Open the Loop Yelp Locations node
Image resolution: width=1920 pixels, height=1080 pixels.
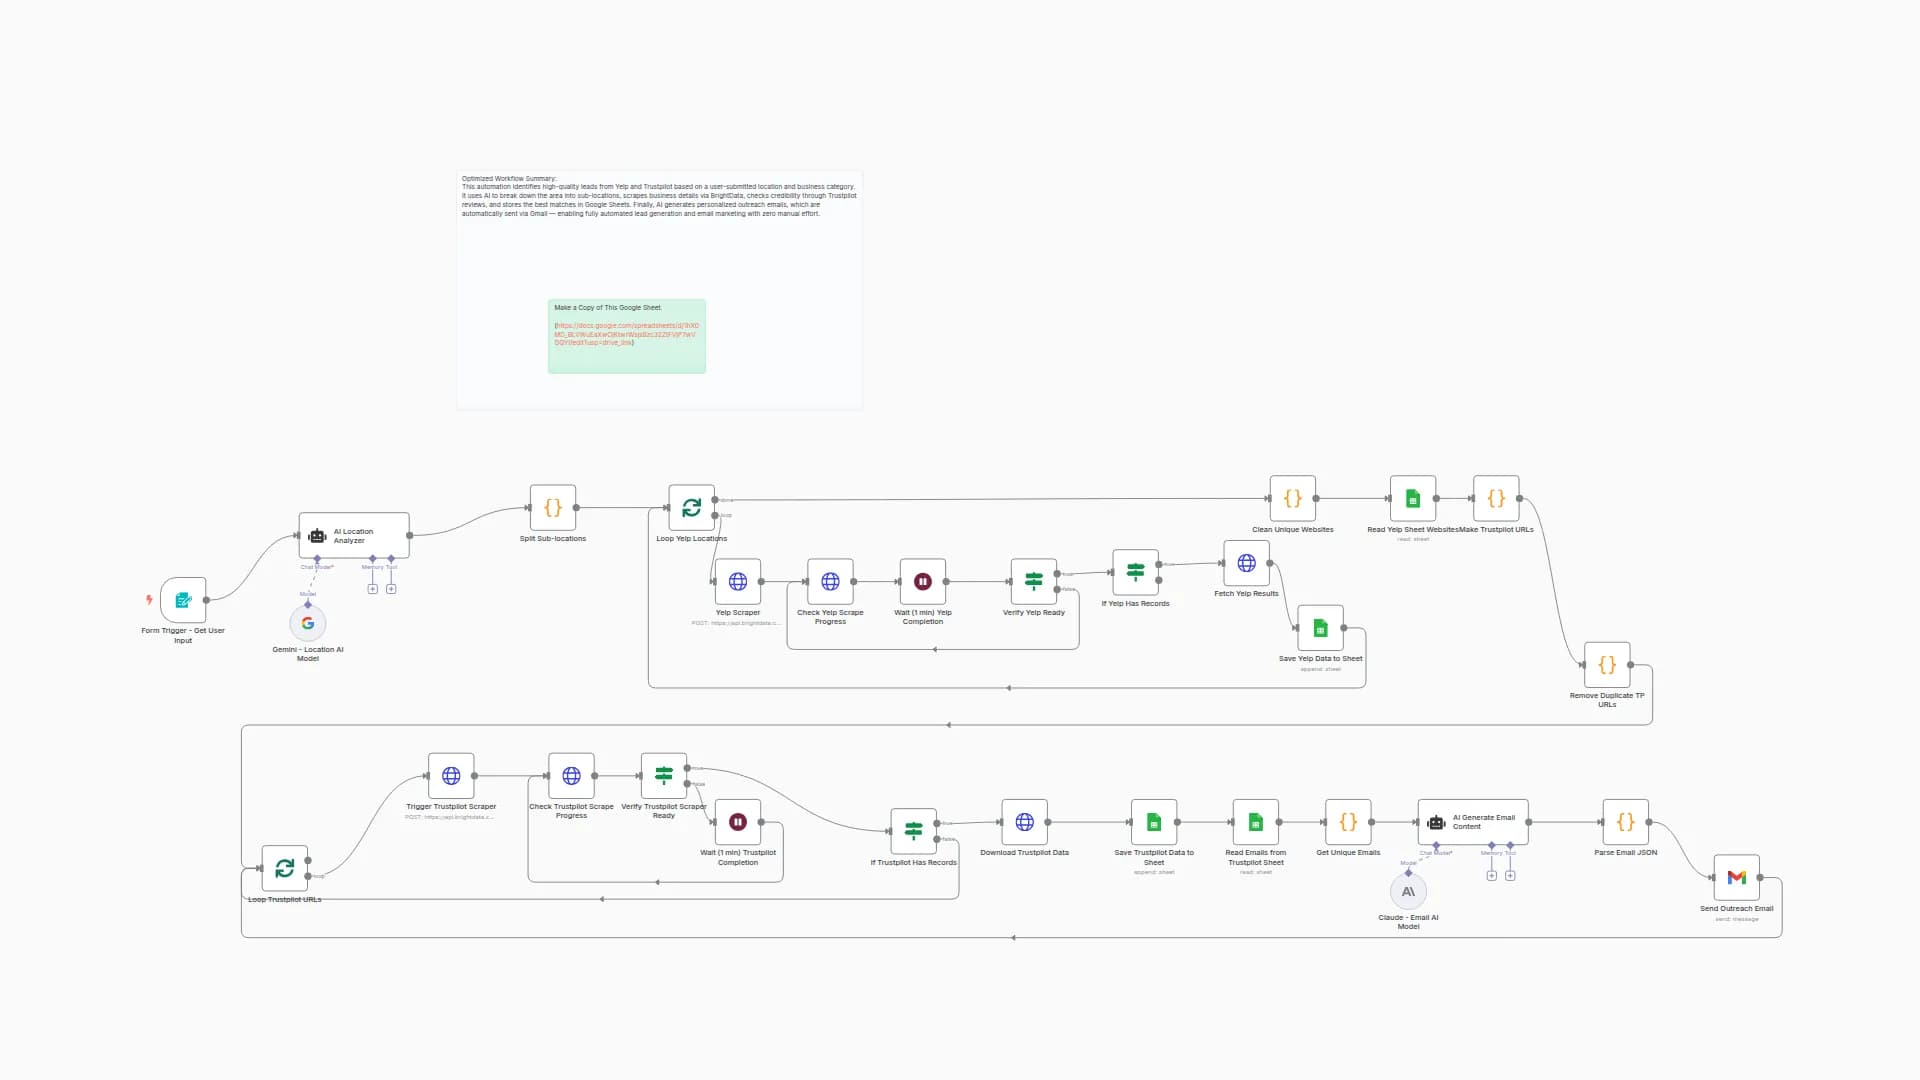(x=692, y=508)
